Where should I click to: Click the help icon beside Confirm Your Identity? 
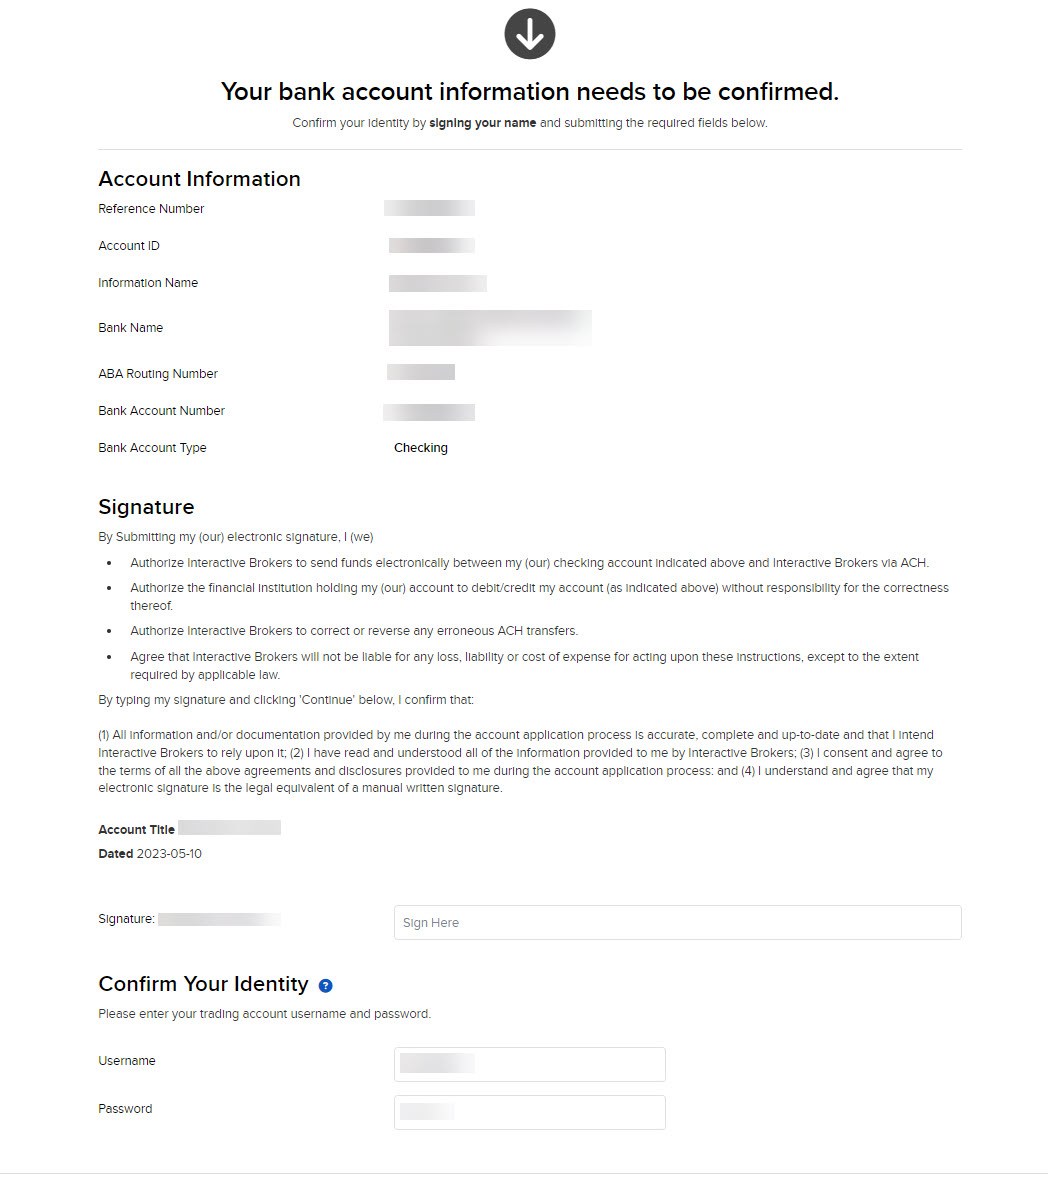(x=325, y=986)
